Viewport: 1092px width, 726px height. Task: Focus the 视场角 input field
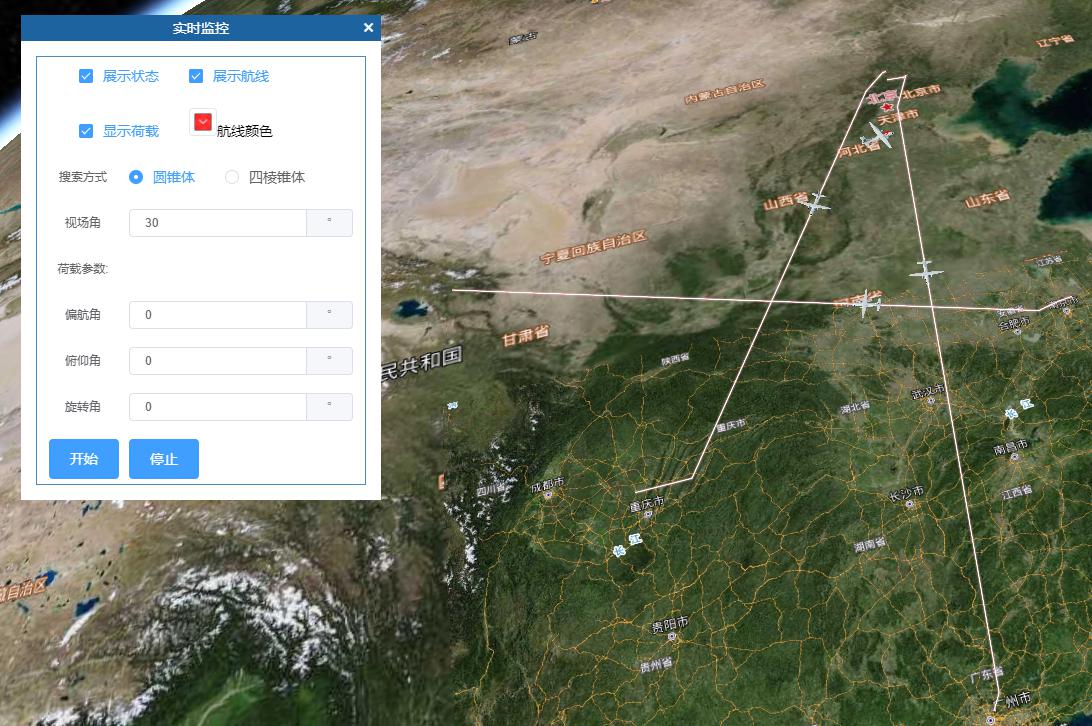pyautogui.click(x=218, y=223)
